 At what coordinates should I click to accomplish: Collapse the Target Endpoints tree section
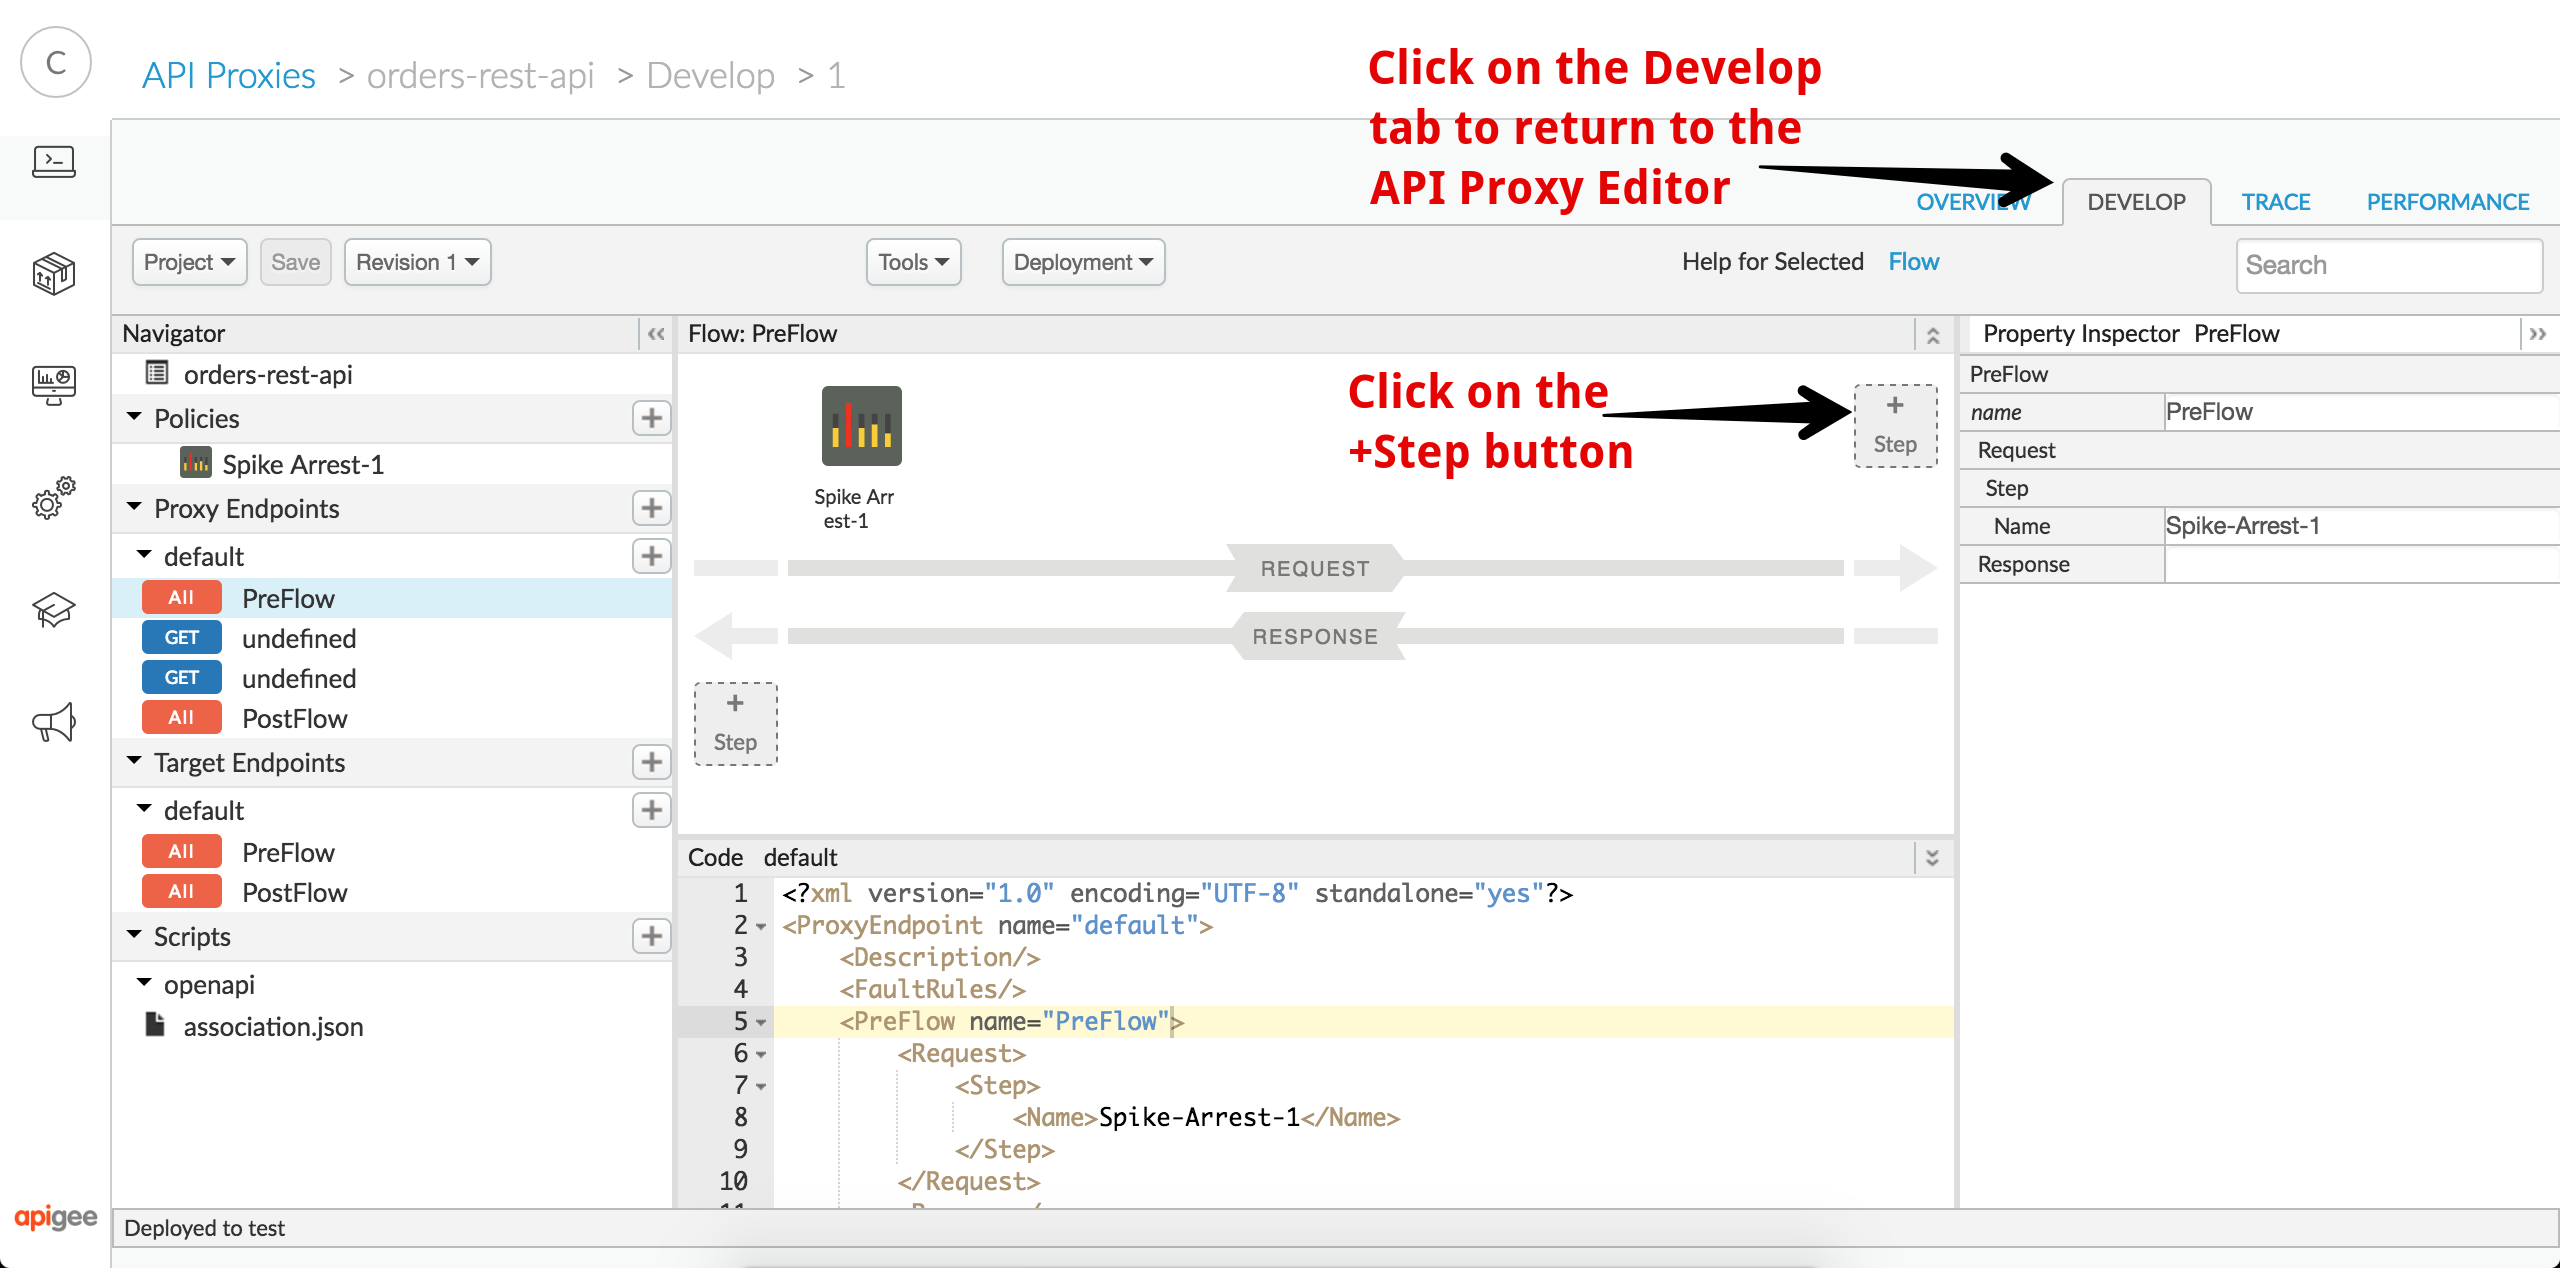point(135,761)
